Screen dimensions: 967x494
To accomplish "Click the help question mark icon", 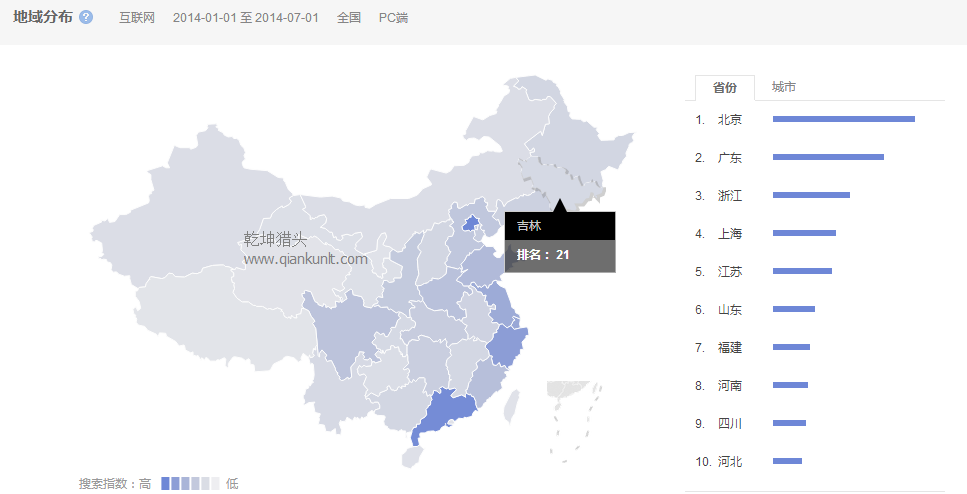I will (86, 18).
